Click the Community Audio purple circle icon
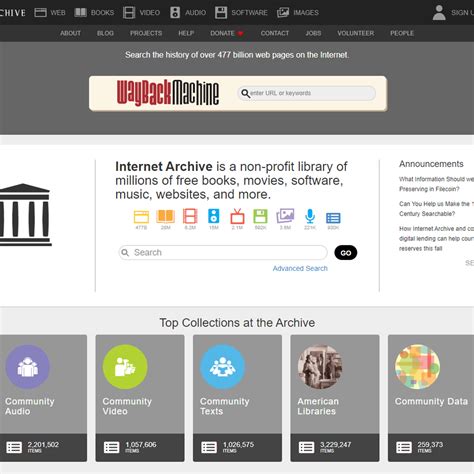Image resolution: width=474 pixels, height=474 pixels. [28, 367]
